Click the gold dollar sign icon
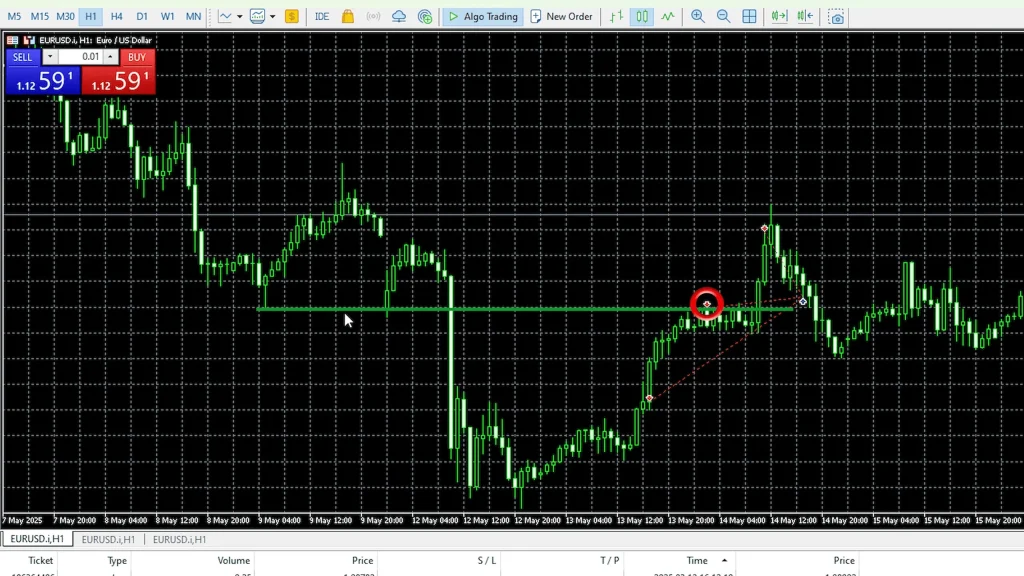1024x576 pixels. click(x=291, y=16)
